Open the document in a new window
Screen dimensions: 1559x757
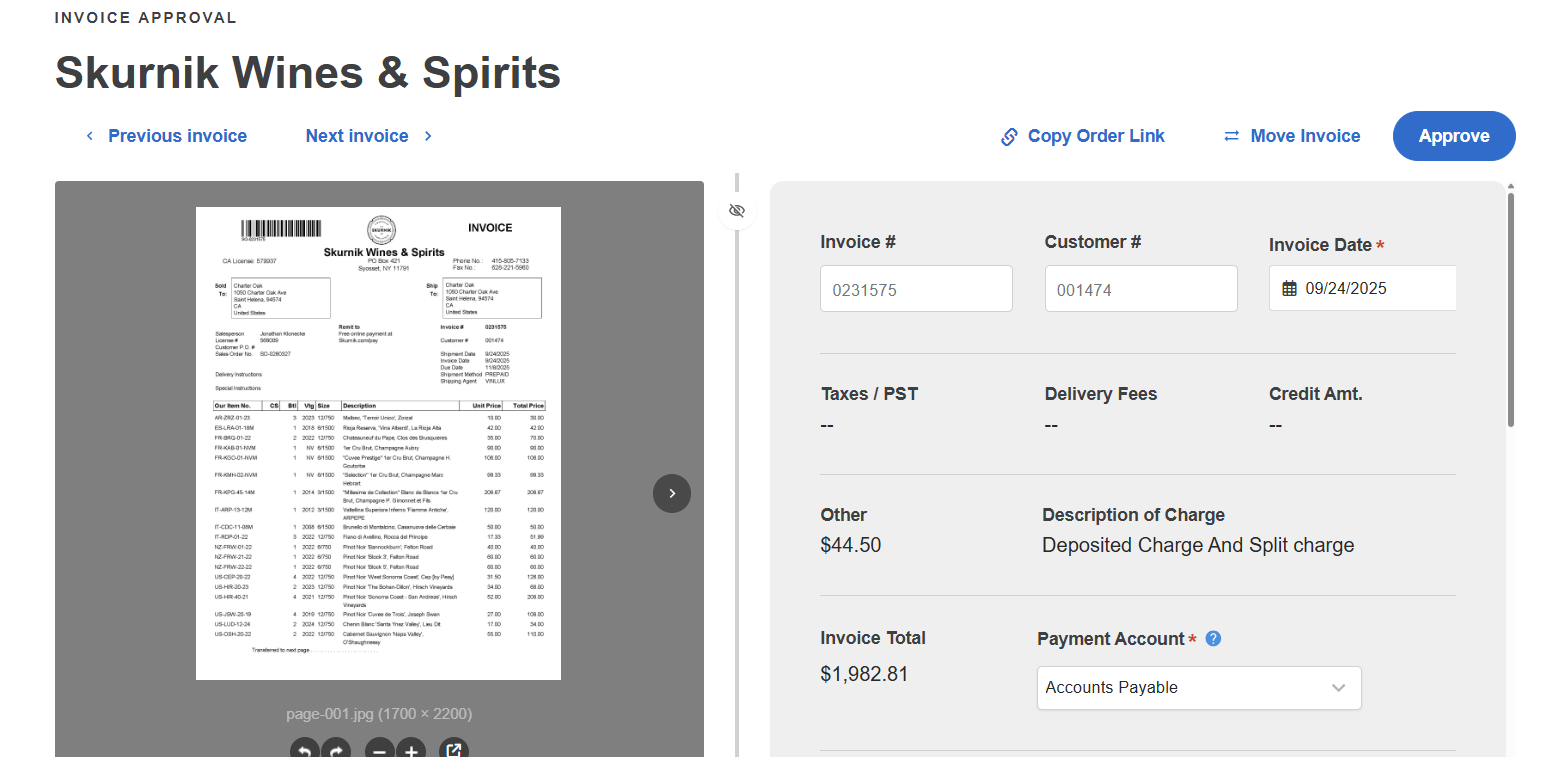[x=454, y=751]
